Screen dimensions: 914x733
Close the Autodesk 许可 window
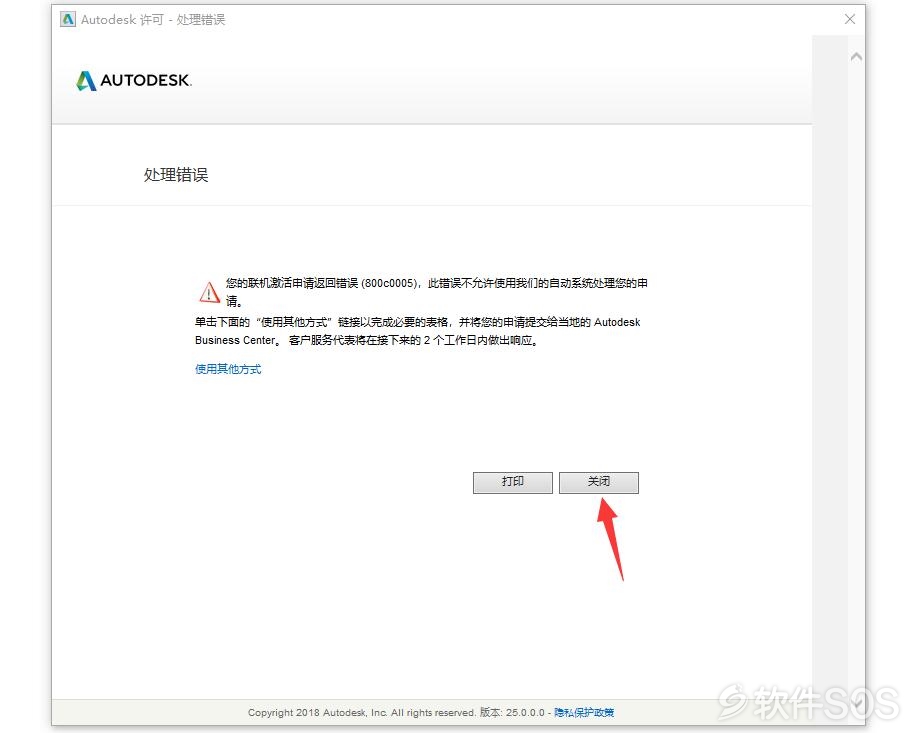850,19
